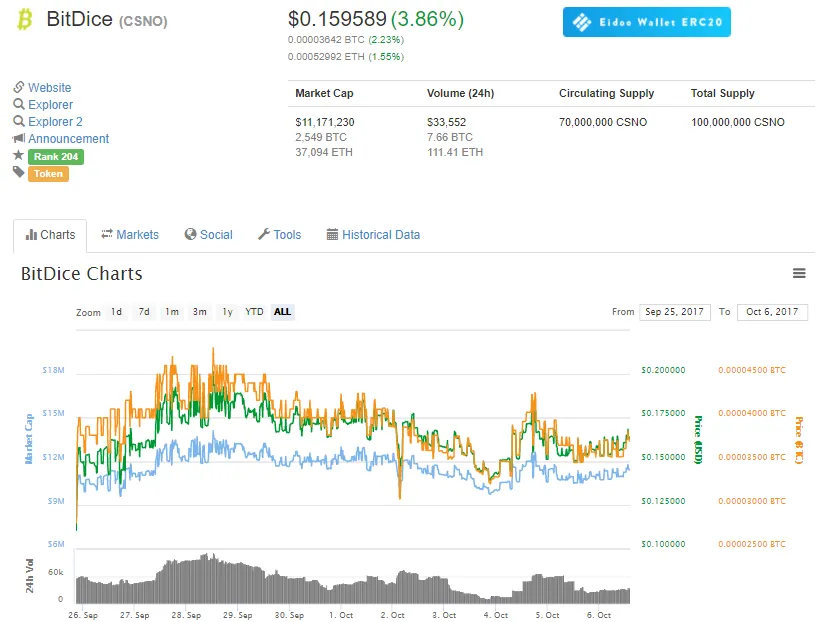Viewport: 828px width, 622px height.
Task: Click the Eidoo Wallet ERC20 banner
Action: (x=647, y=22)
